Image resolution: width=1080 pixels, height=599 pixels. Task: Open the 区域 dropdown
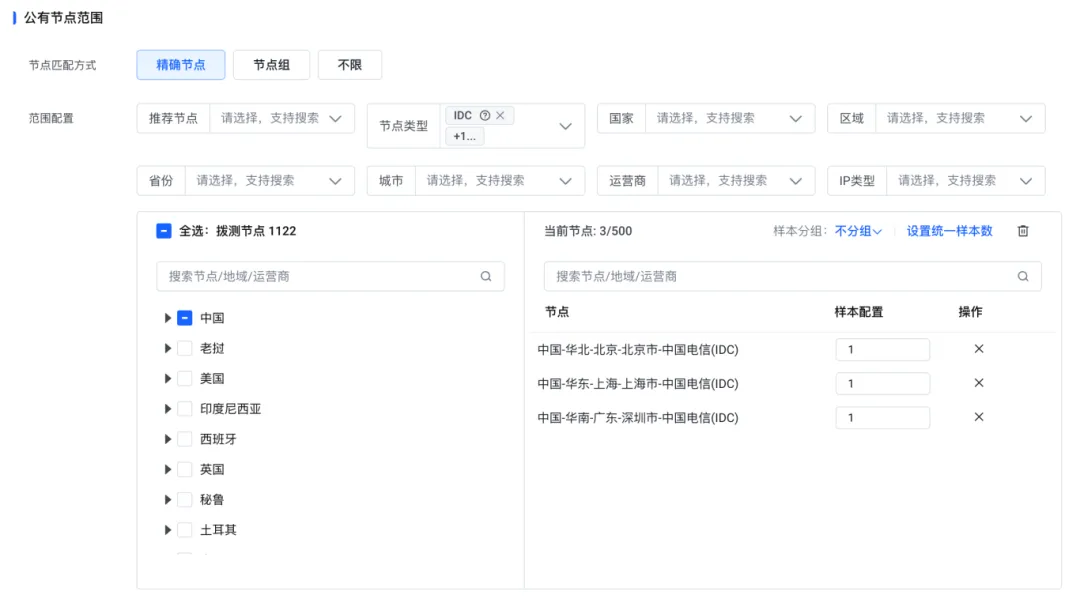tap(960, 118)
